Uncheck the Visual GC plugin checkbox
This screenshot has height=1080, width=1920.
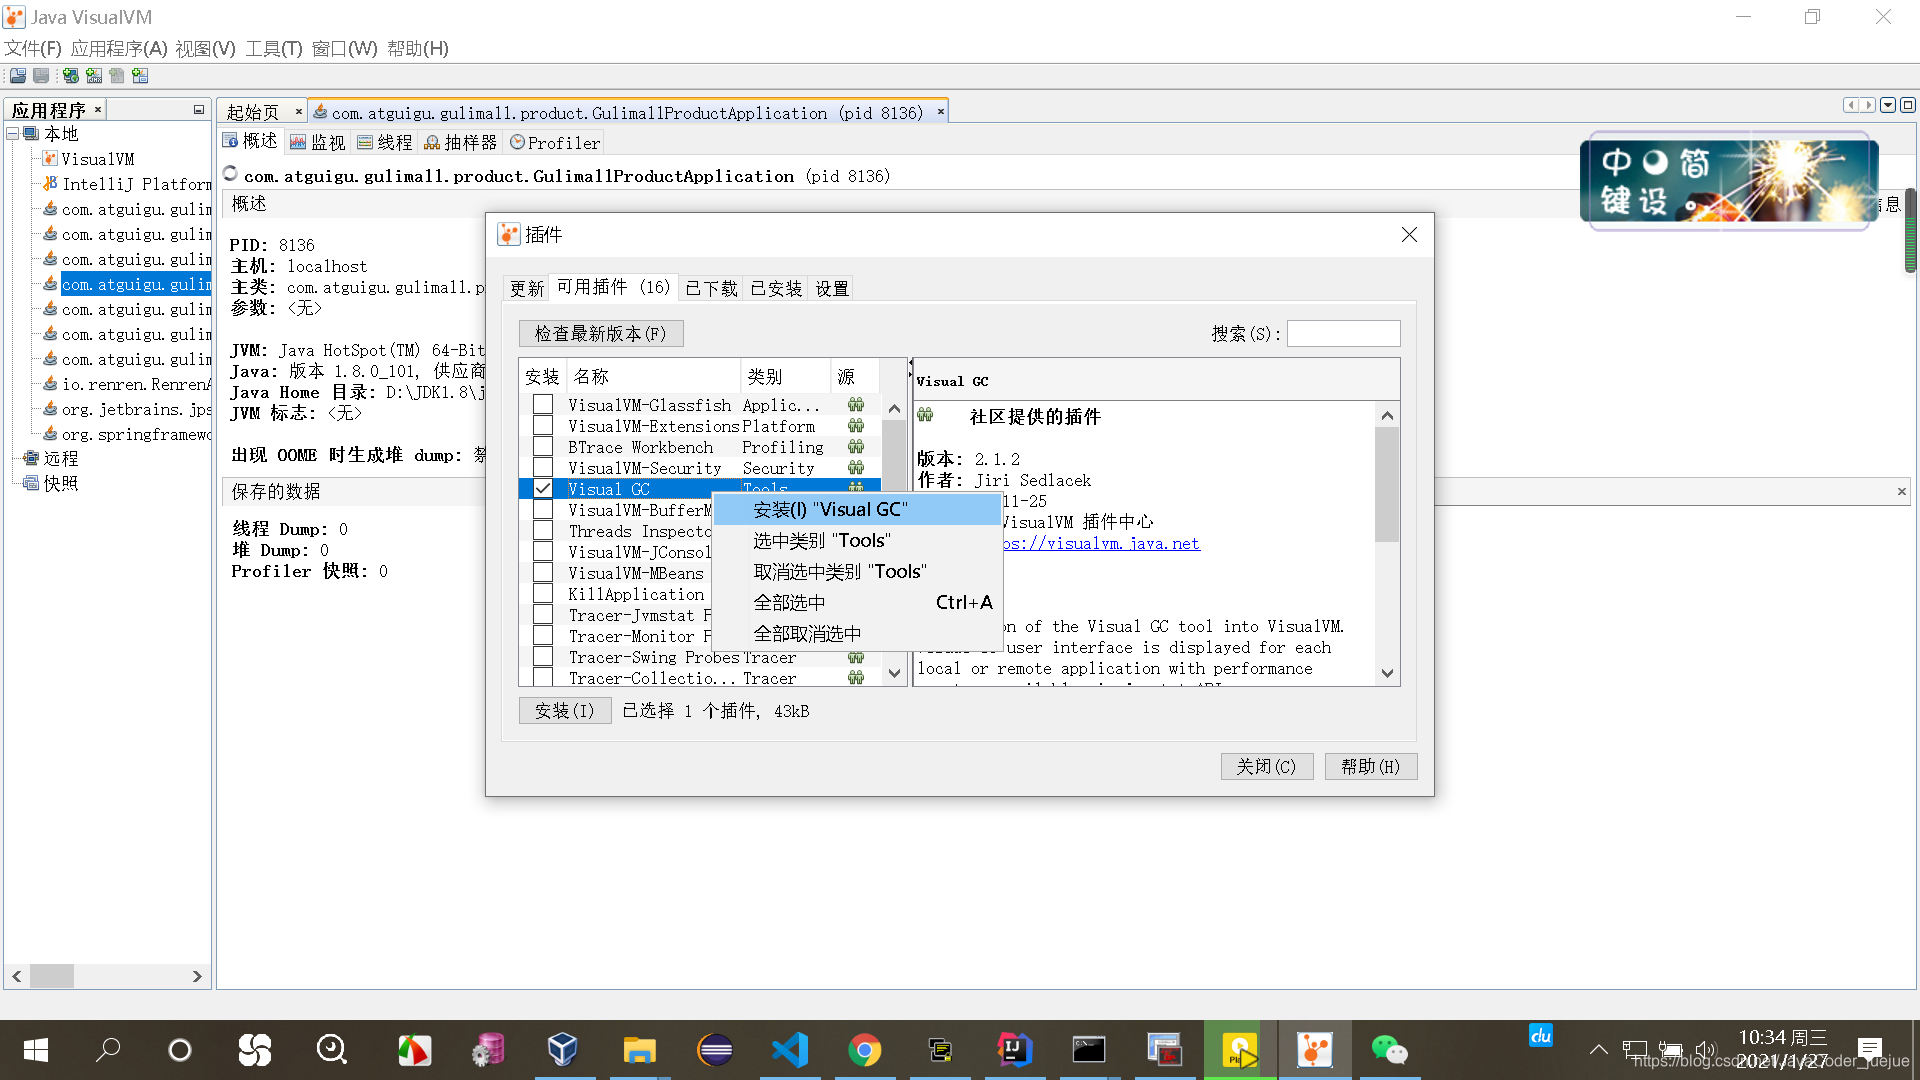point(543,489)
